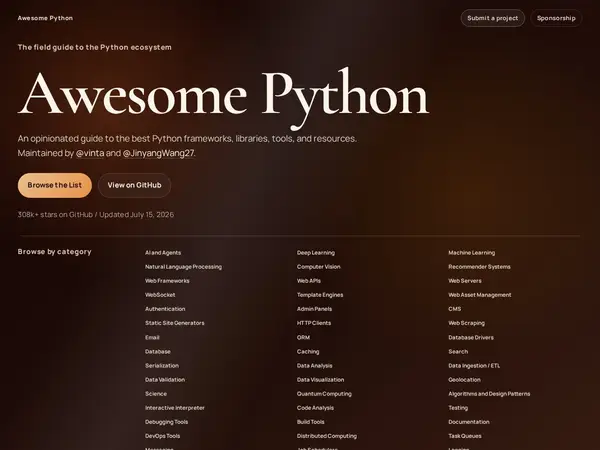Go to the Web Frameworks category
600x450 pixels.
pos(167,281)
